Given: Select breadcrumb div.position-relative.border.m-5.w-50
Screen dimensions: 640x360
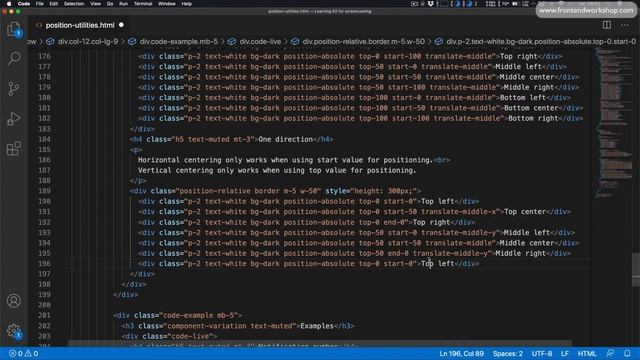Looking at the screenshot, I should pyautogui.click(x=363, y=41).
